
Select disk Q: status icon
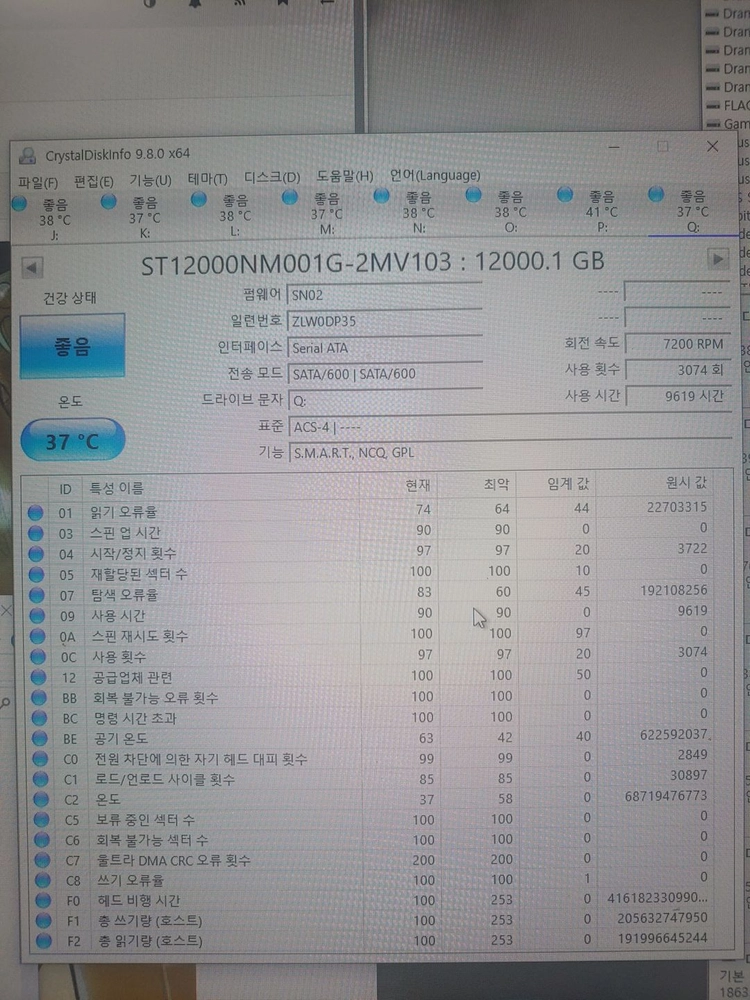(x=656, y=194)
